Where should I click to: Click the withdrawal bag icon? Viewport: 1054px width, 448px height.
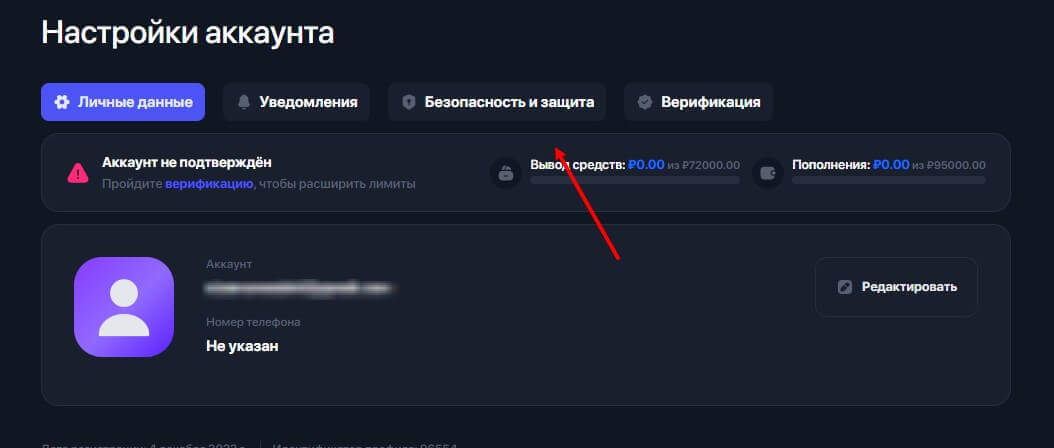click(x=505, y=173)
